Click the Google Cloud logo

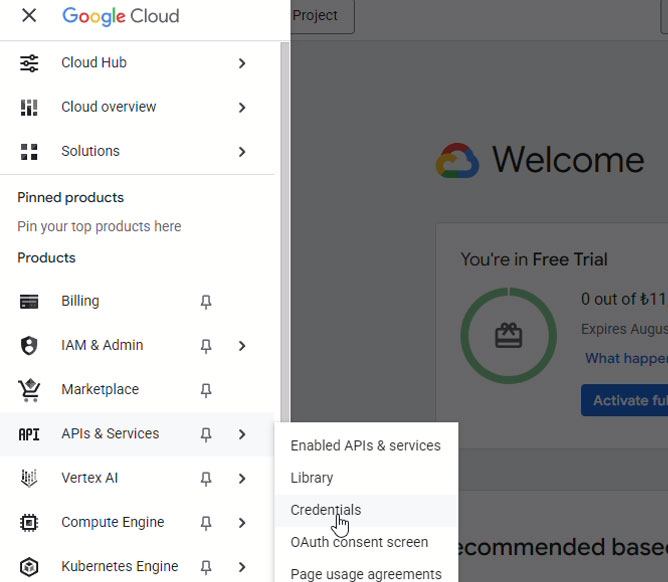coord(121,17)
